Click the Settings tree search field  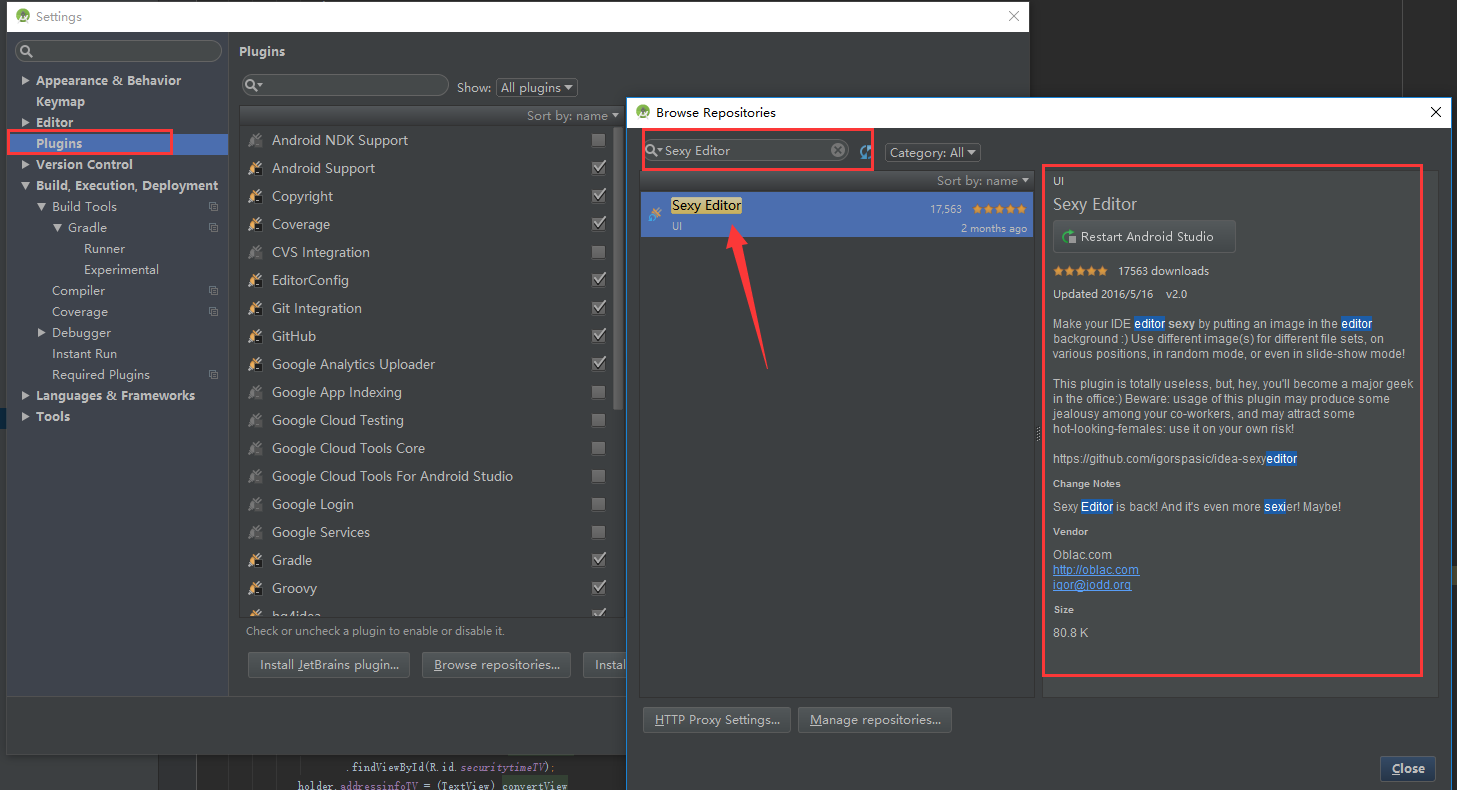[119, 51]
